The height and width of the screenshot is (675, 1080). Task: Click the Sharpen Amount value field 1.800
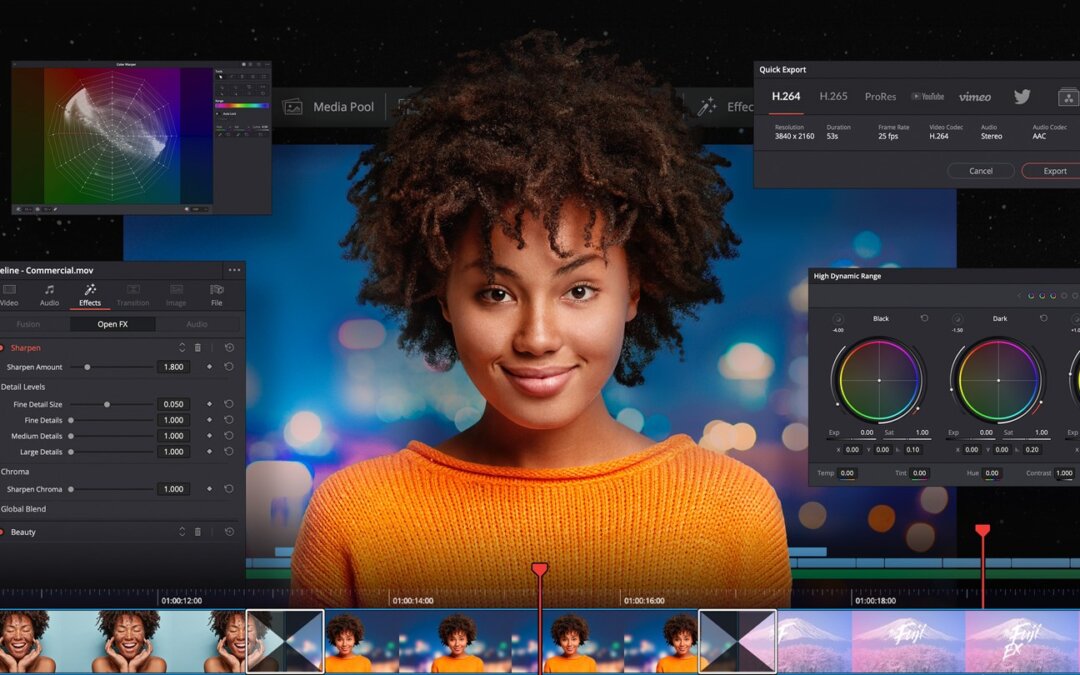pos(174,367)
